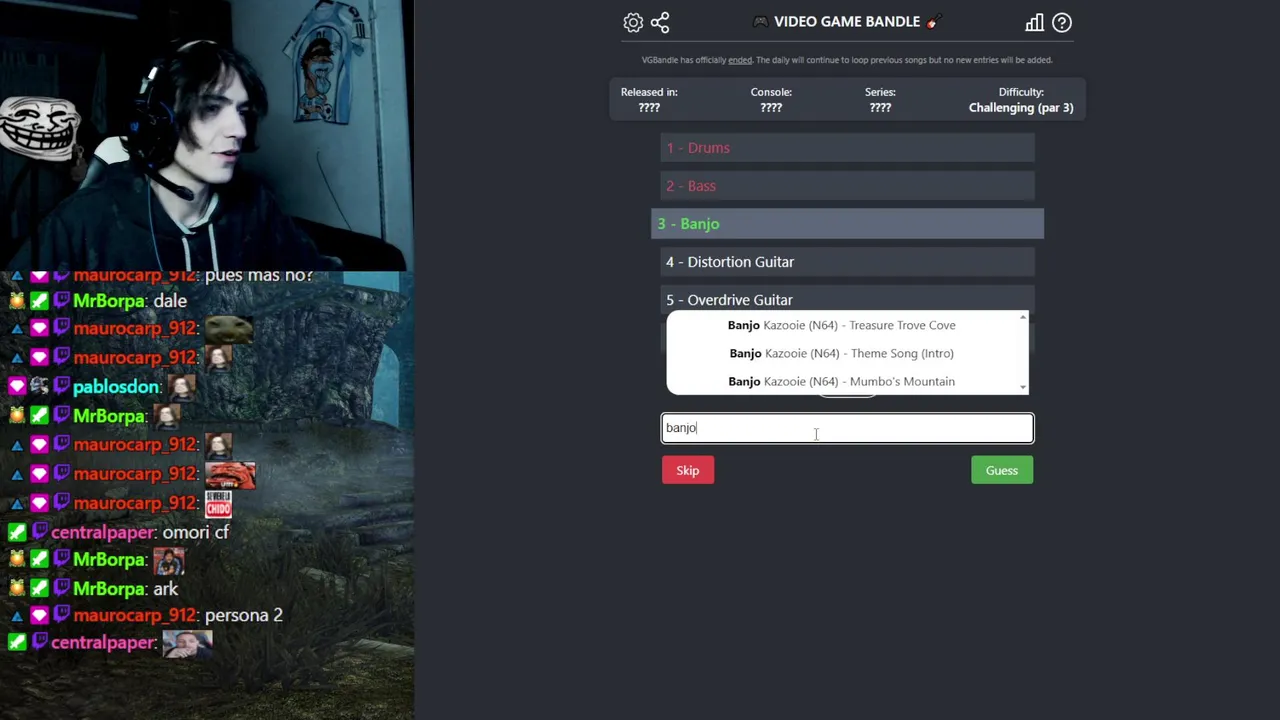Choose suggestion "Banjo Kazooie - Theme Song (Intro)"
The height and width of the screenshot is (720, 1280).
click(x=841, y=353)
